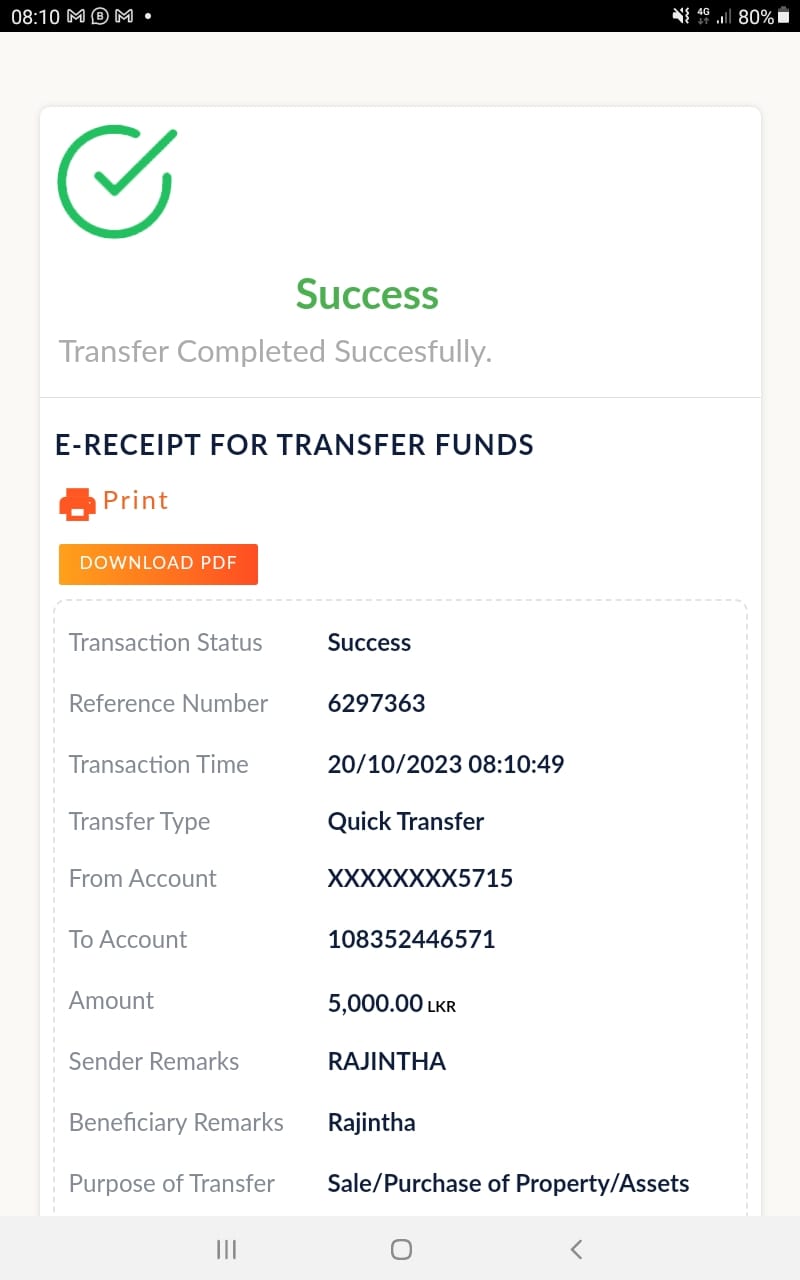Tap the second Gmail notification icon
The height and width of the screenshot is (1280, 800).
click(x=124, y=17)
